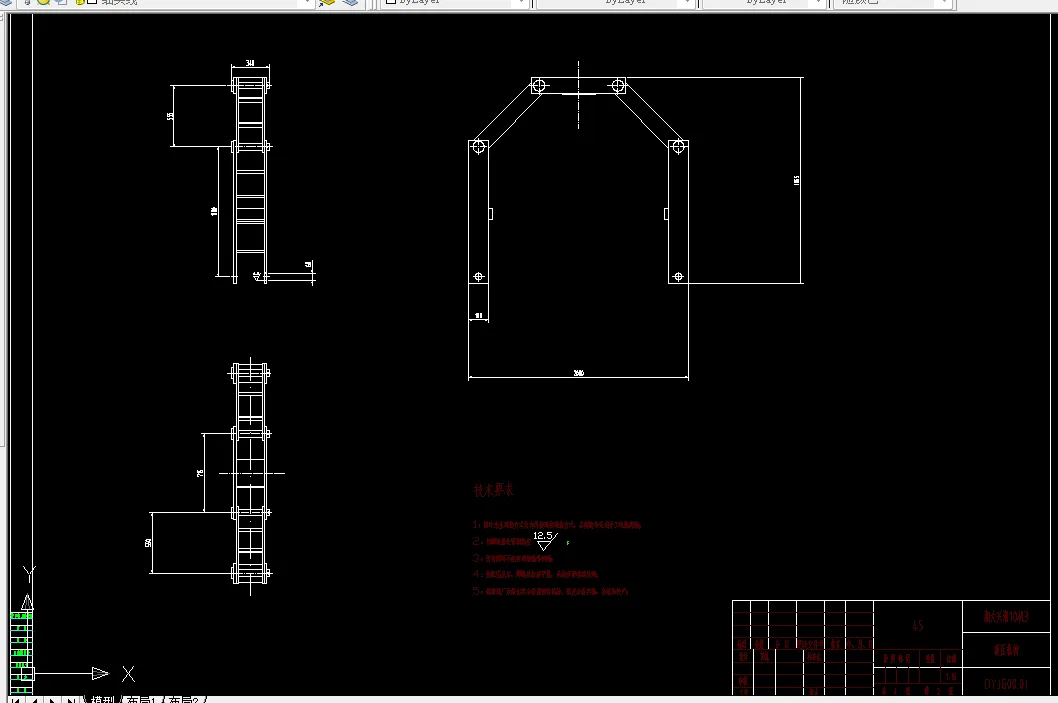Select the DYJG00.01 drawing number text
1058x703 pixels.
(x=1005, y=684)
